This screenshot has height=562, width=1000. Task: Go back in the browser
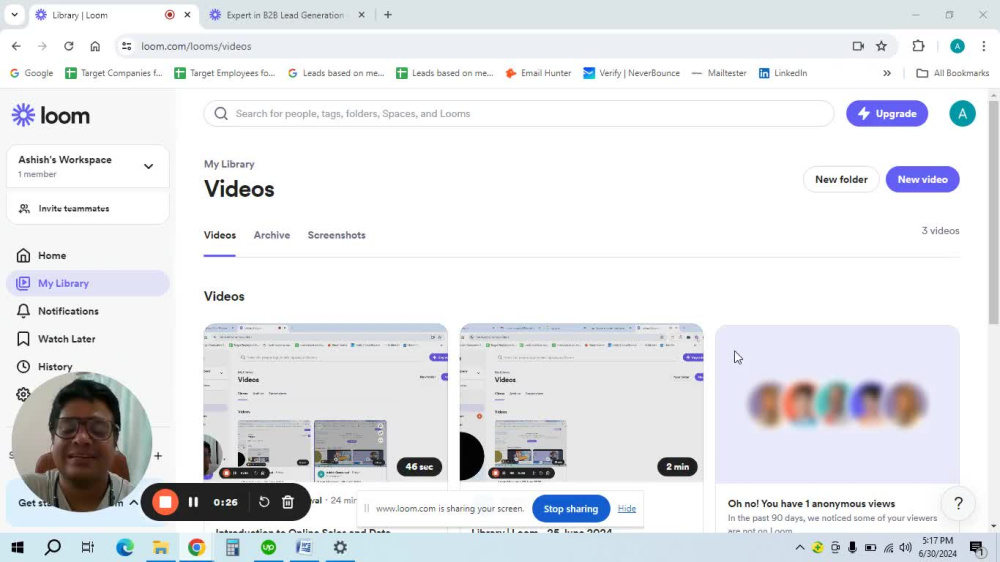tap(16, 46)
